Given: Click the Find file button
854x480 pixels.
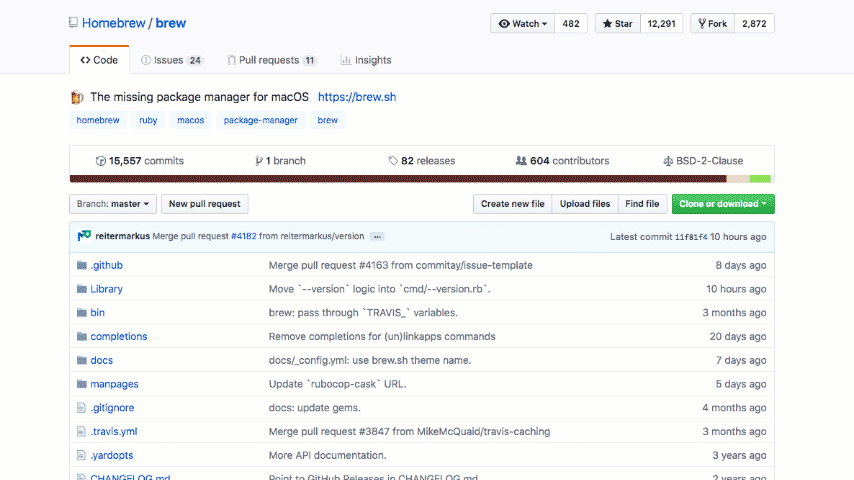Looking at the screenshot, I should pos(642,204).
